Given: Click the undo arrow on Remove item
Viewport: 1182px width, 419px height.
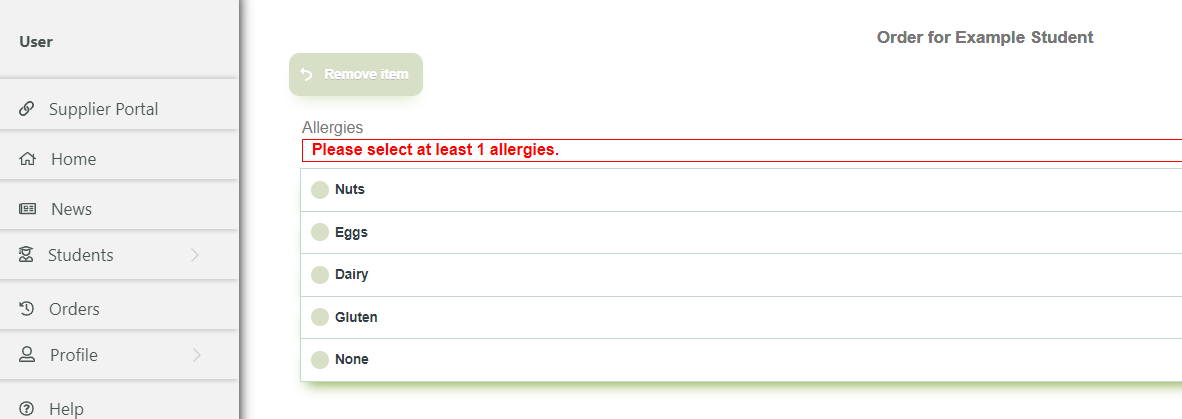Looking at the screenshot, I should coord(306,74).
